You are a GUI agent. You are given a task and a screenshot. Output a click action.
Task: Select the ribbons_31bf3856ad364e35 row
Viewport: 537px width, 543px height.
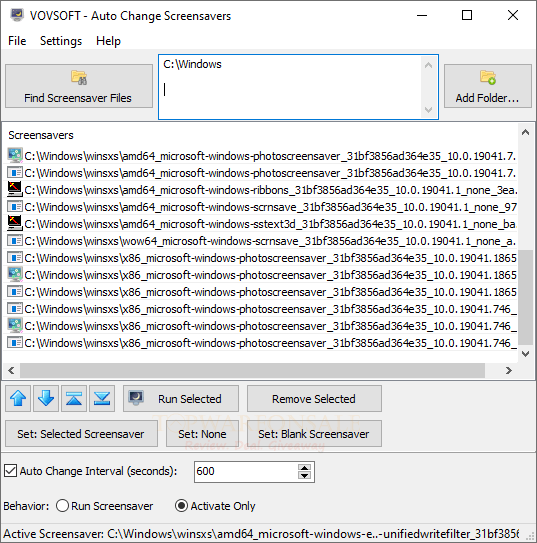262,190
